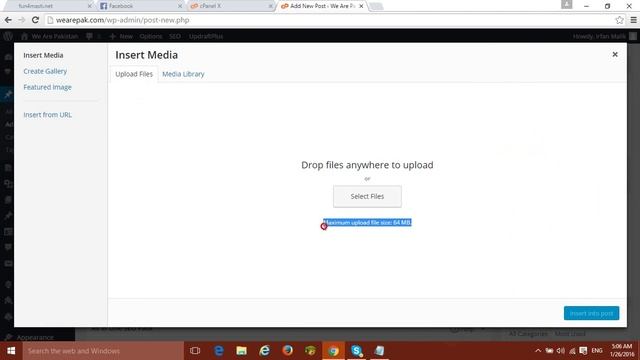Open Insert from URL option
Viewport: 640px width, 360px height.
click(x=47, y=115)
